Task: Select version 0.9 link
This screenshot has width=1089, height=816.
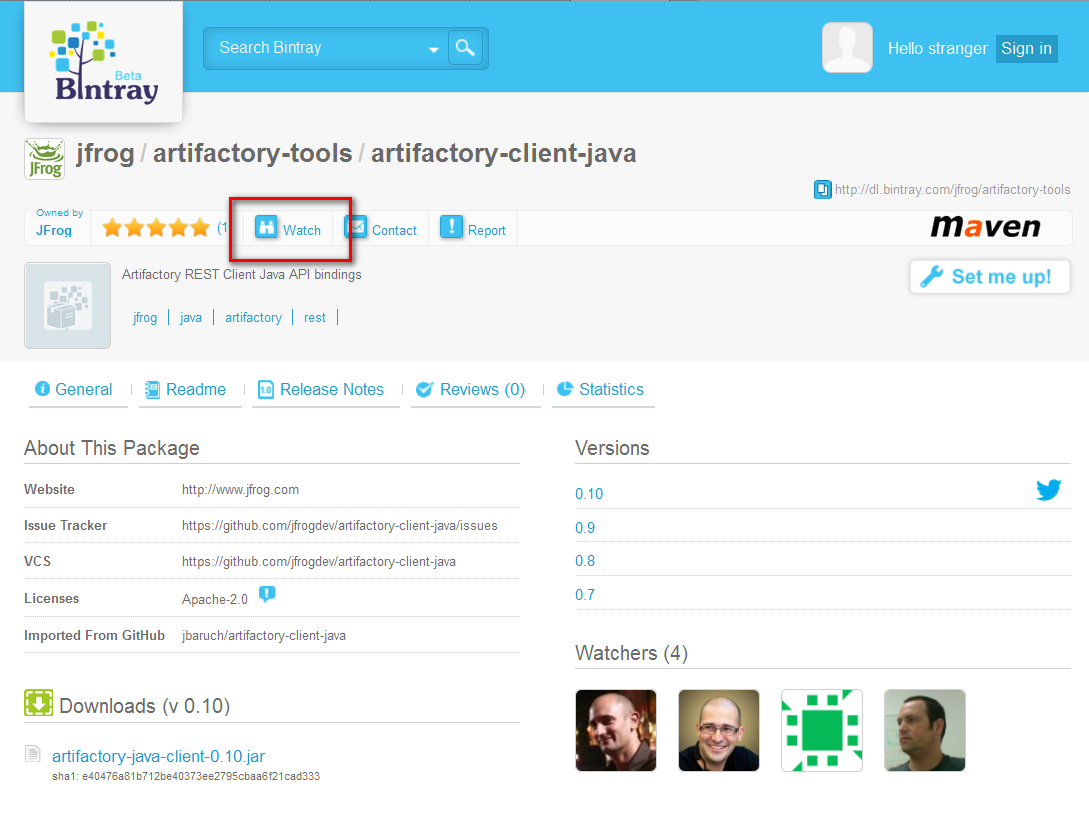Action: (585, 528)
